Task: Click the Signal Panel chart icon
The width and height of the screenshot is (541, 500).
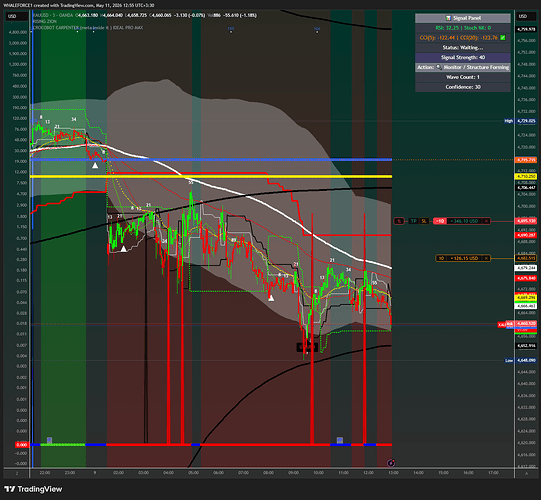Action: coord(448,18)
